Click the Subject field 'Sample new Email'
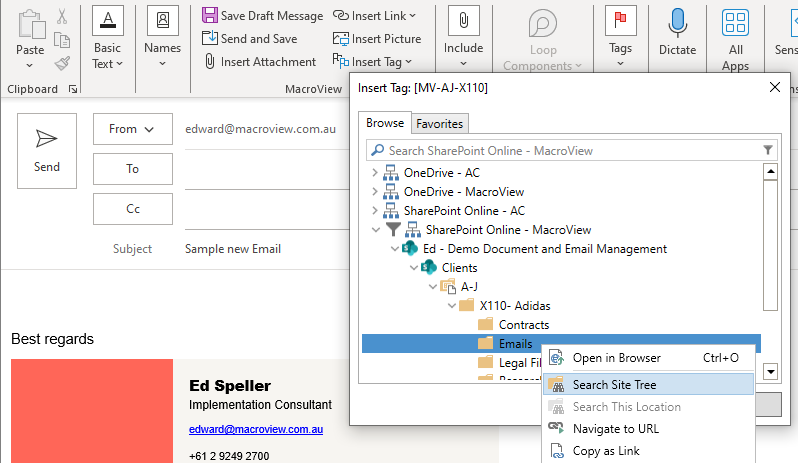The image size is (798, 463). click(233, 249)
